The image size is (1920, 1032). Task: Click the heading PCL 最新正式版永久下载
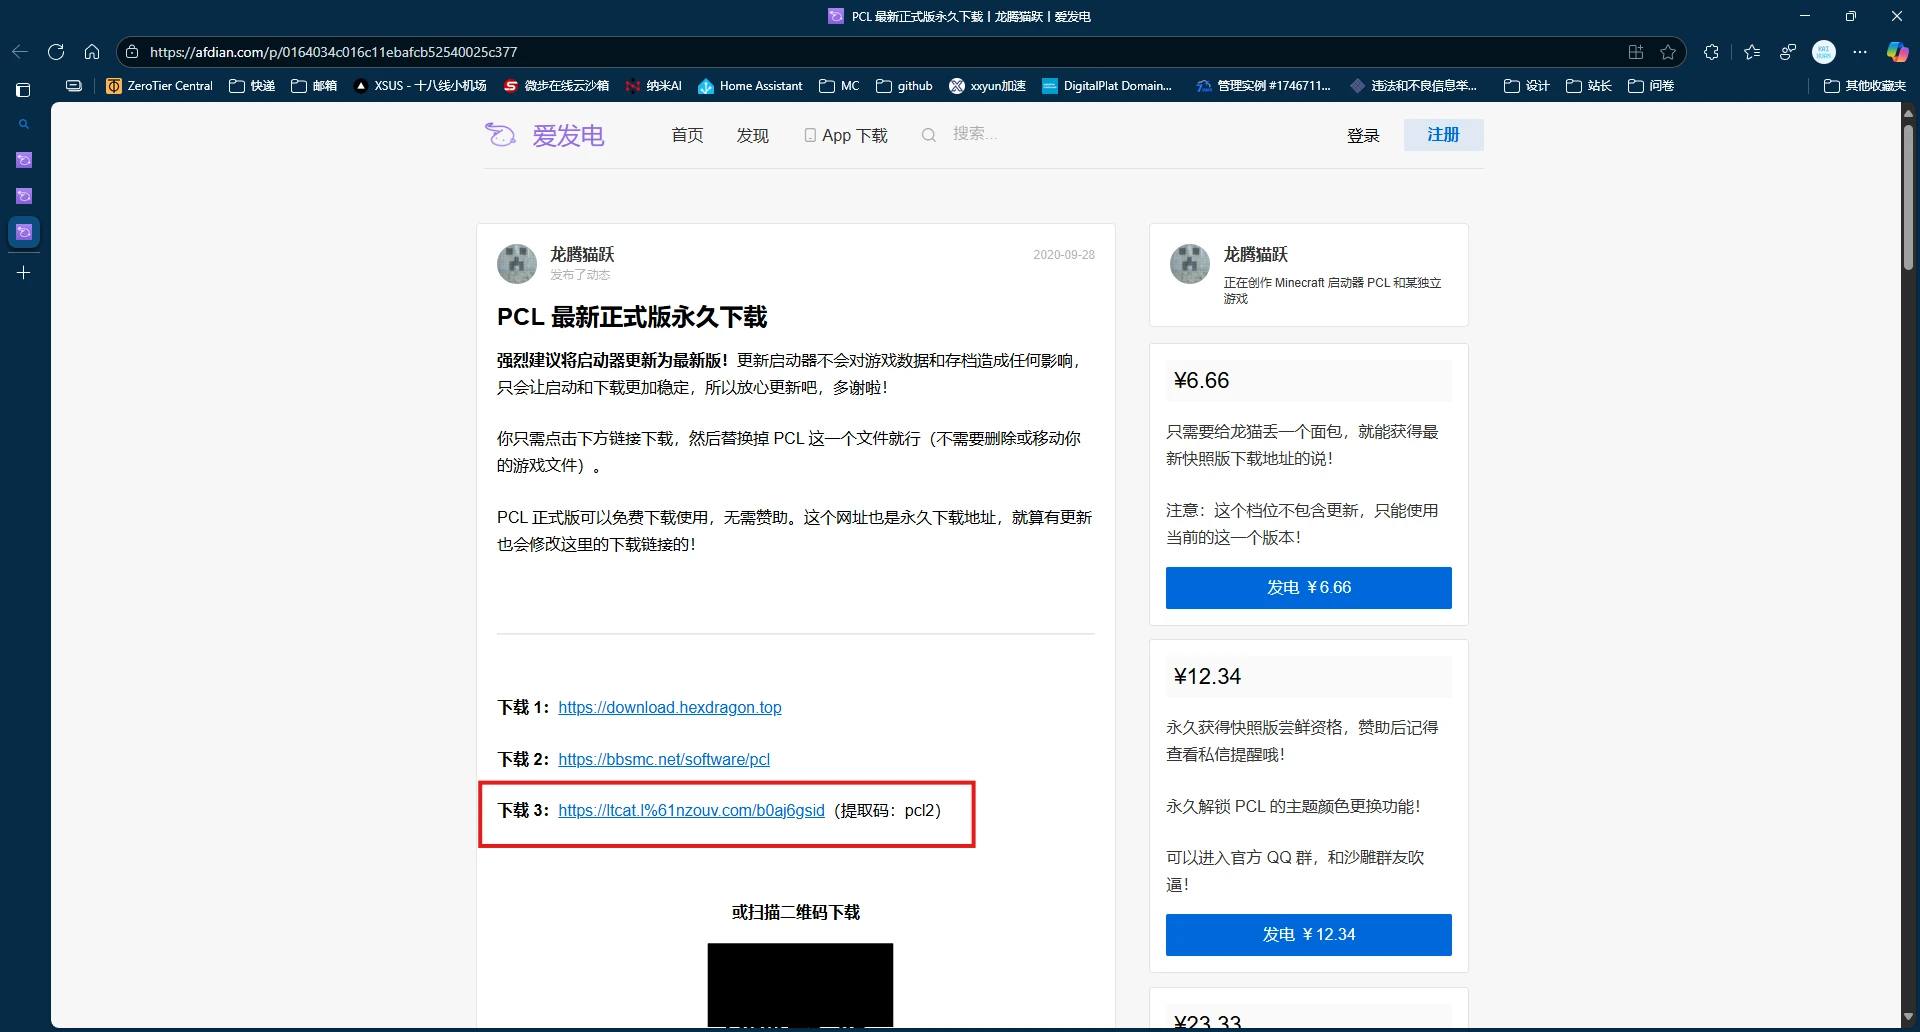(x=632, y=317)
